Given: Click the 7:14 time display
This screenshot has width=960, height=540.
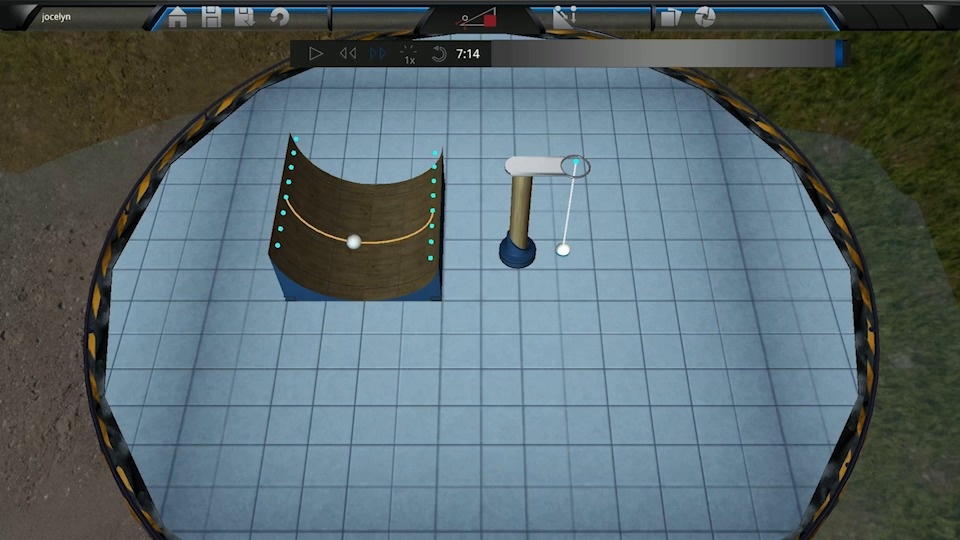Looking at the screenshot, I should click(468, 54).
